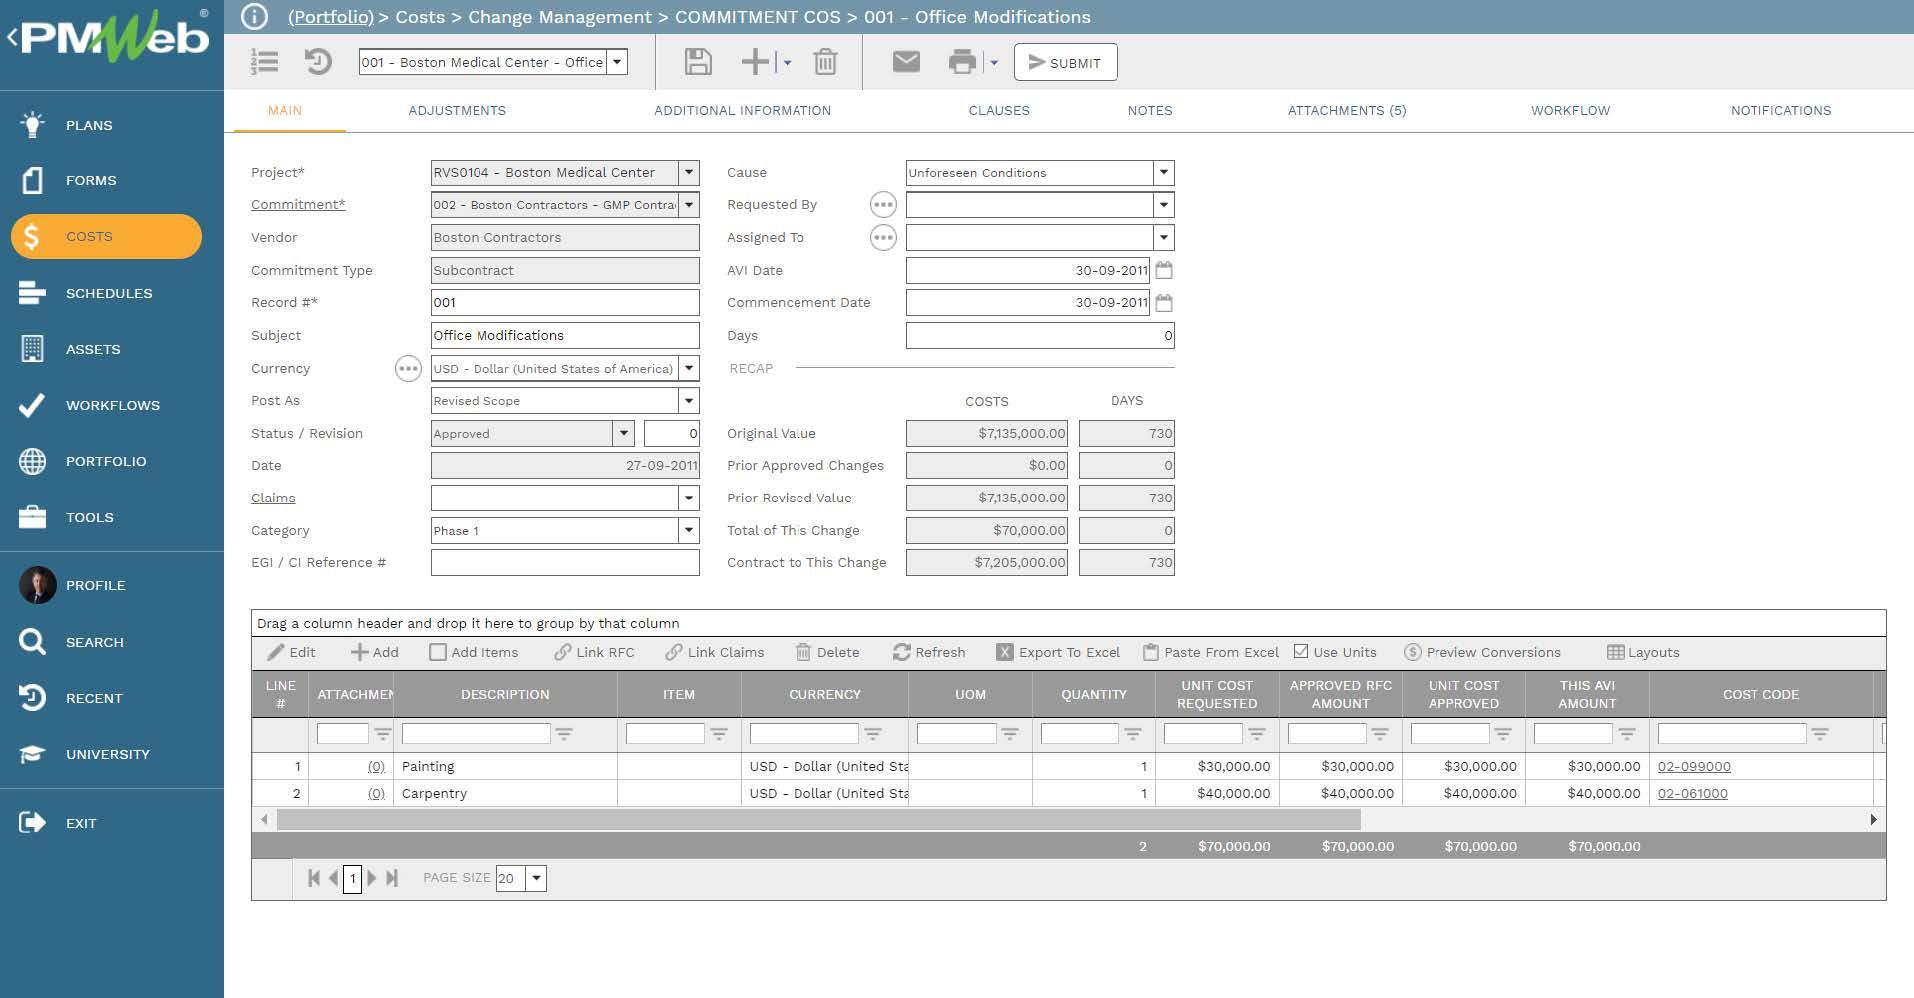
Task: Go to the next grid page arrow
Action: pos(372,878)
